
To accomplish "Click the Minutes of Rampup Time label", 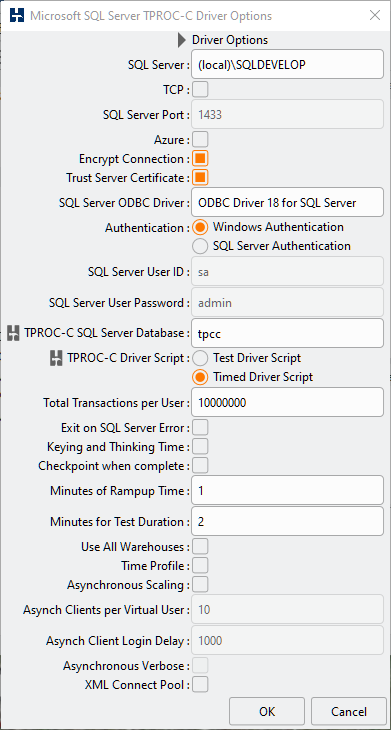I will [x=119, y=491].
